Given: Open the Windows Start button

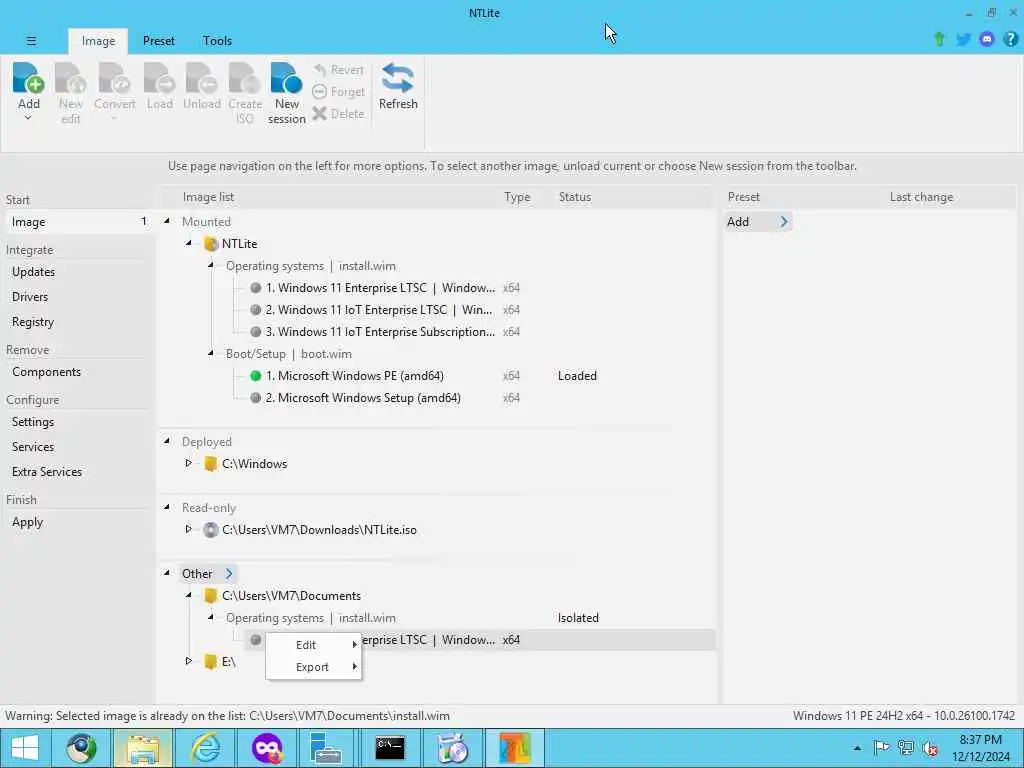Looking at the screenshot, I should click(25, 748).
